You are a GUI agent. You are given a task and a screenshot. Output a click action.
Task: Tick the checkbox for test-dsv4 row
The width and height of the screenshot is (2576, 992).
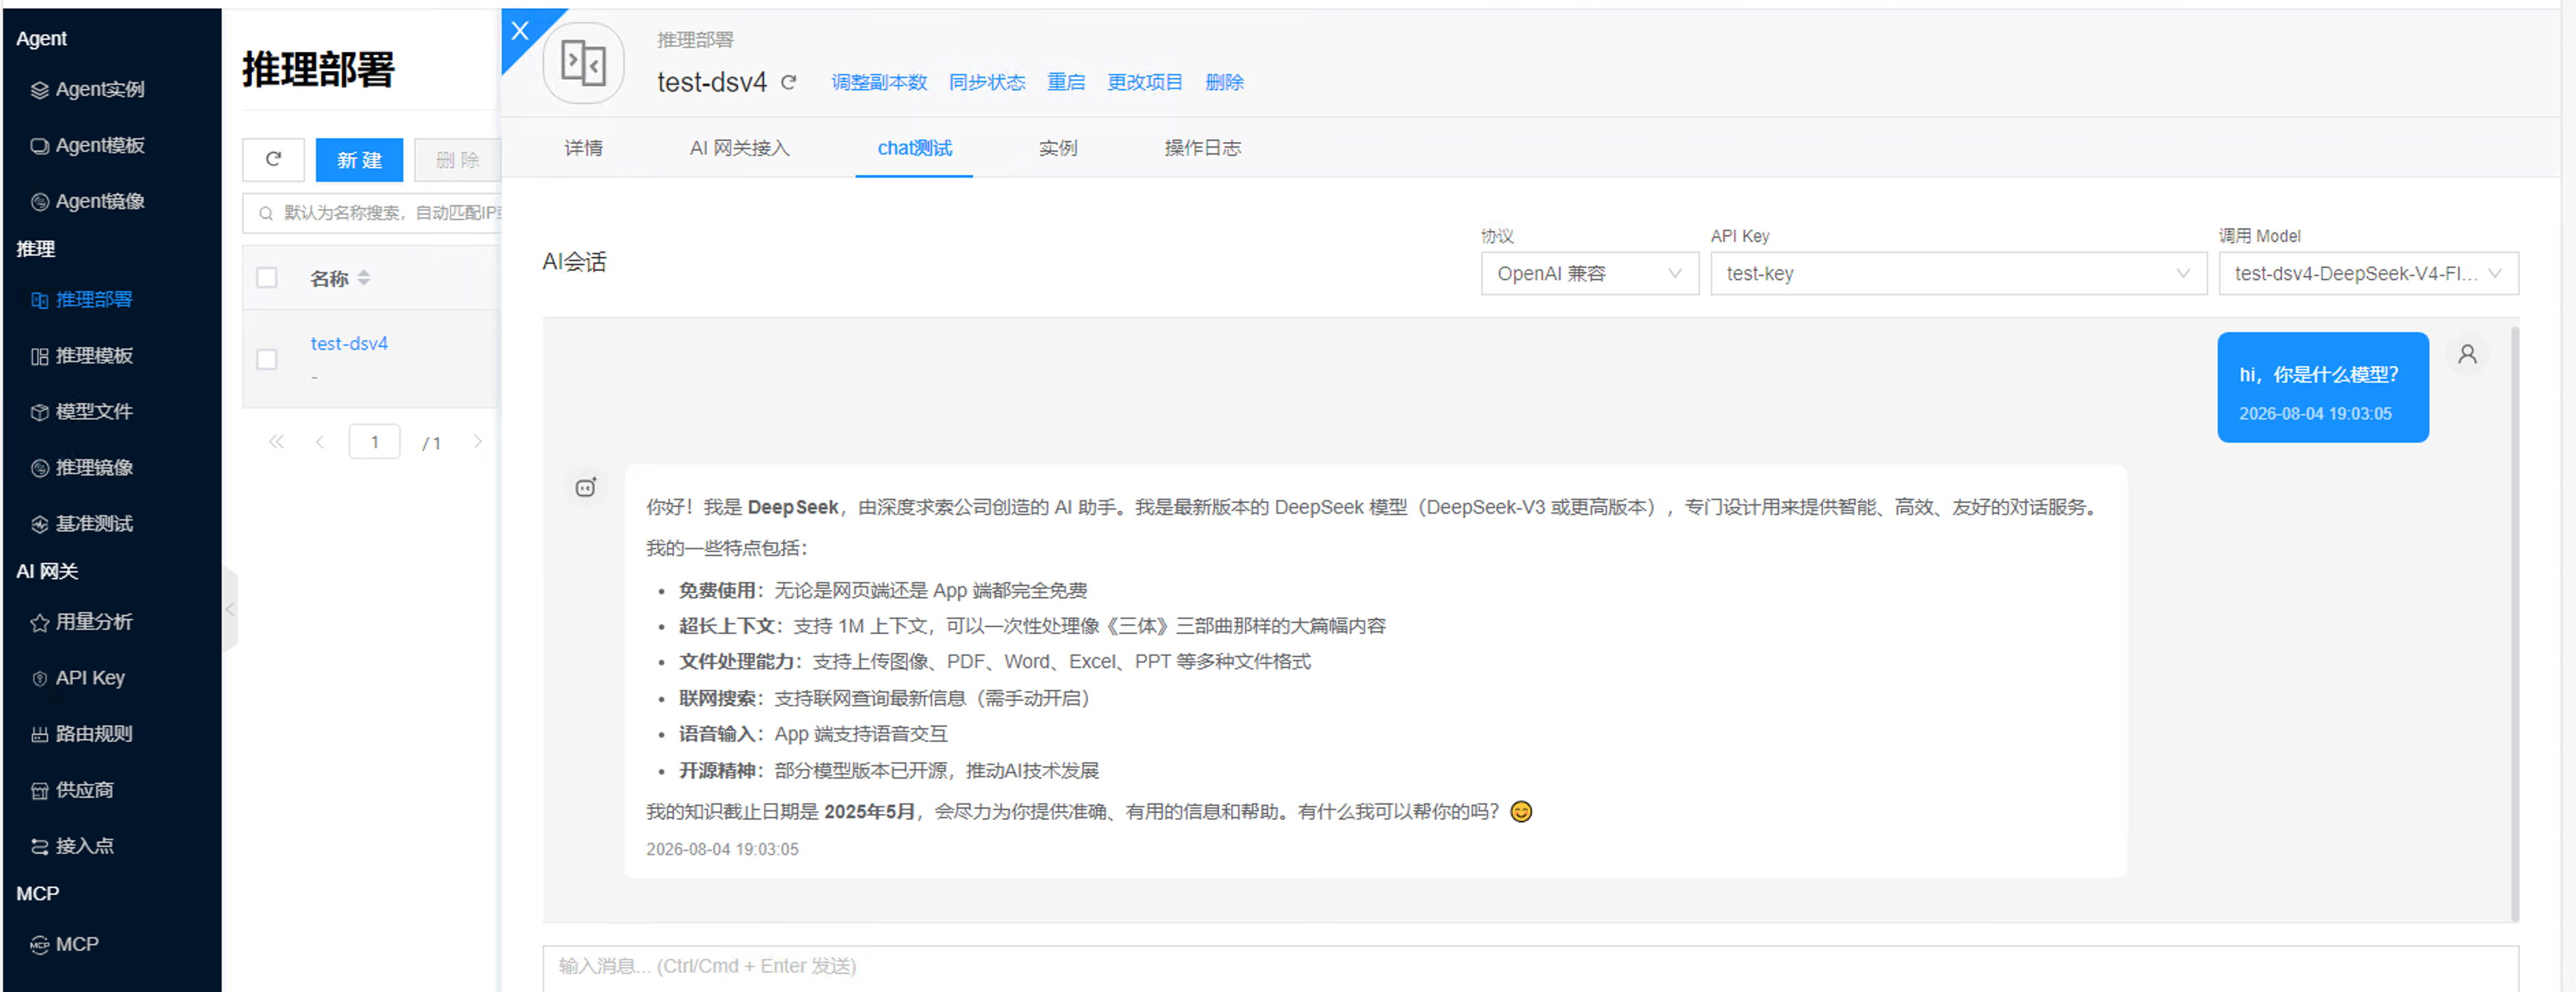pos(267,359)
